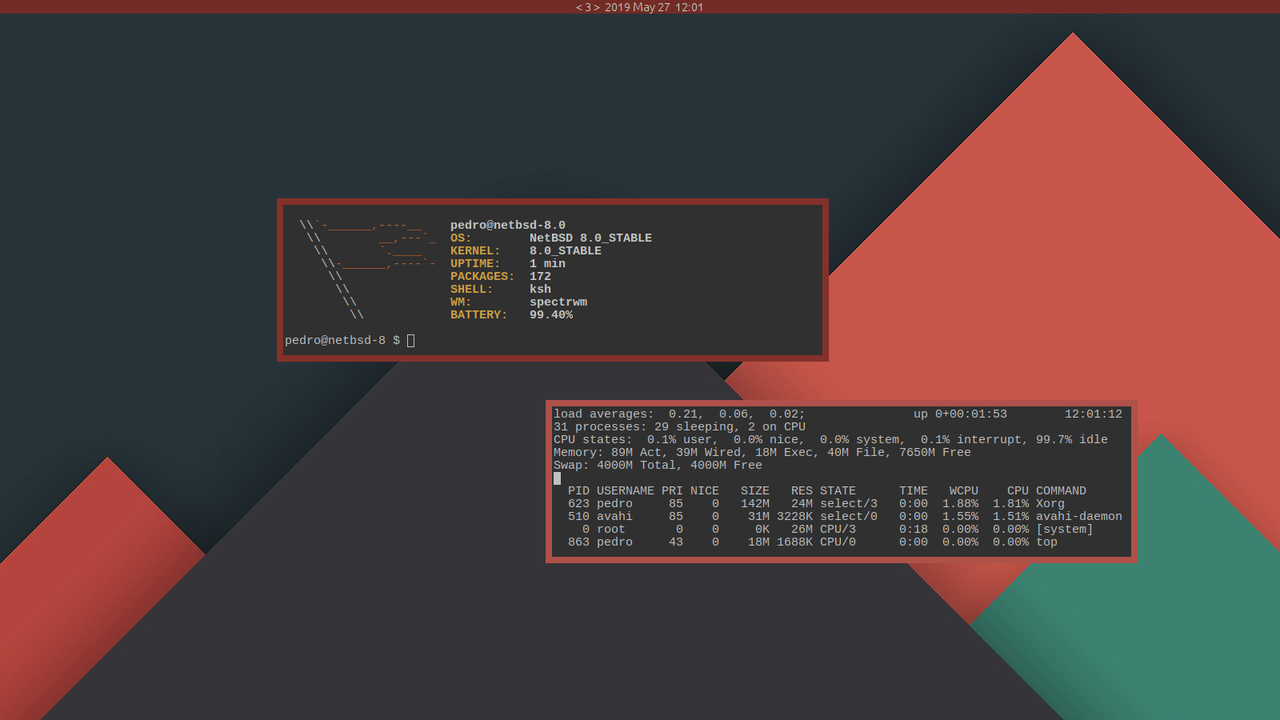1280x720 pixels.
Task: Click the UPTIME value '1 min'
Action: (x=547, y=264)
